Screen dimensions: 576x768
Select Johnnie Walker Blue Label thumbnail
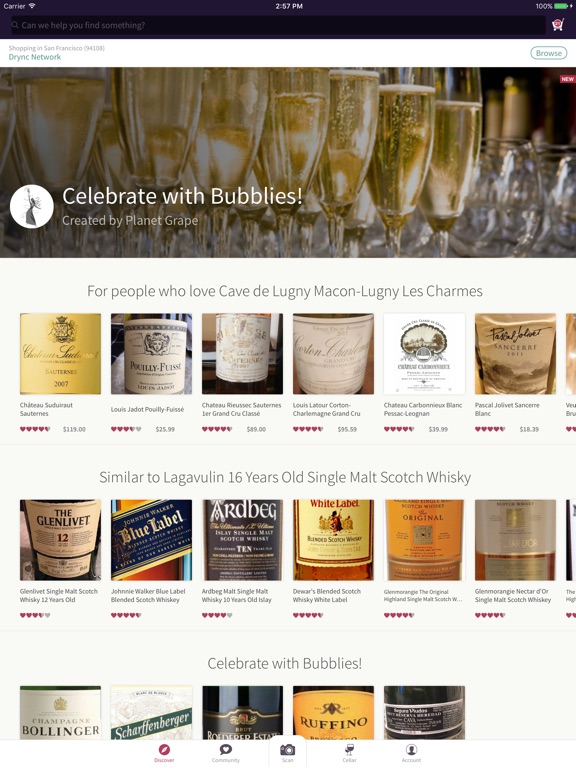click(x=151, y=540)
